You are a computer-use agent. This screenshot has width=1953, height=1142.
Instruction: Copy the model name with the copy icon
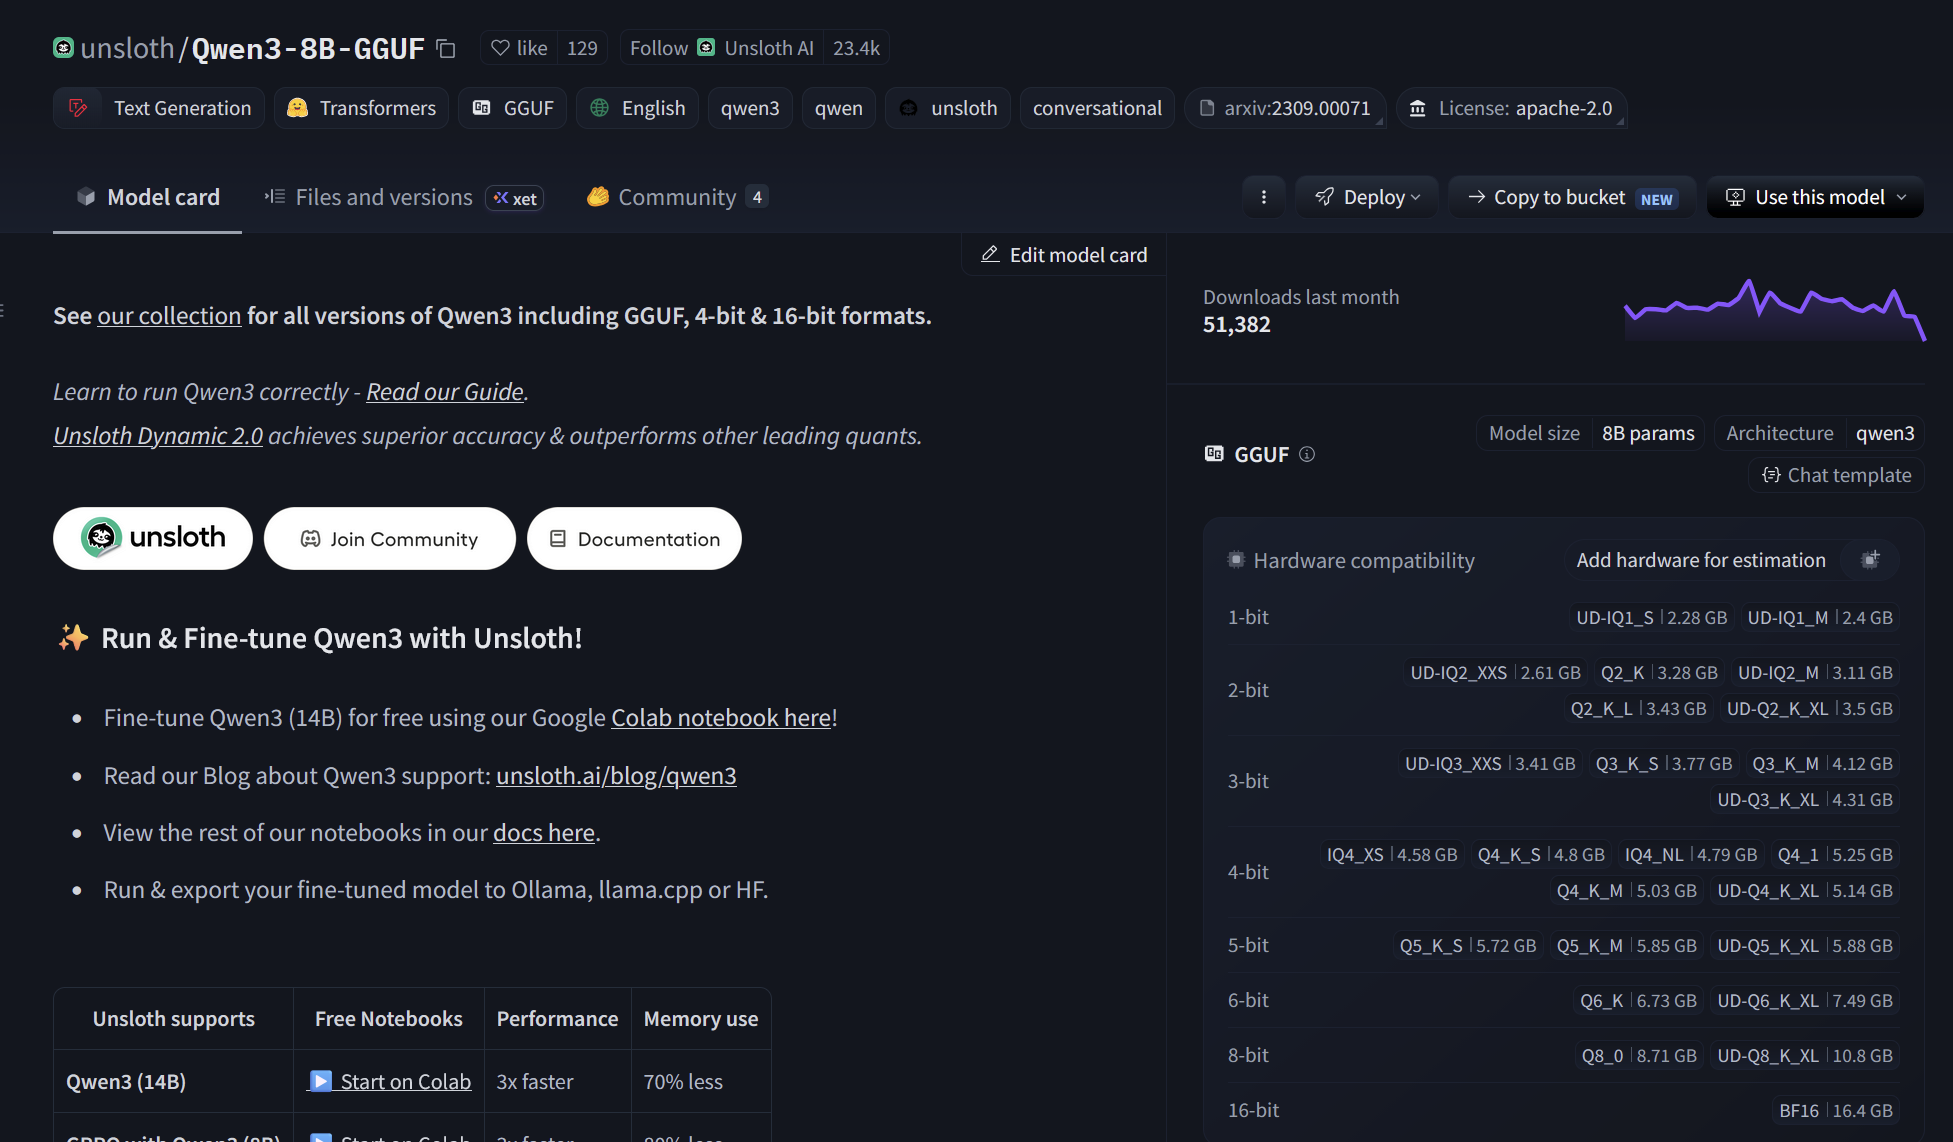[x=446, y=49]
